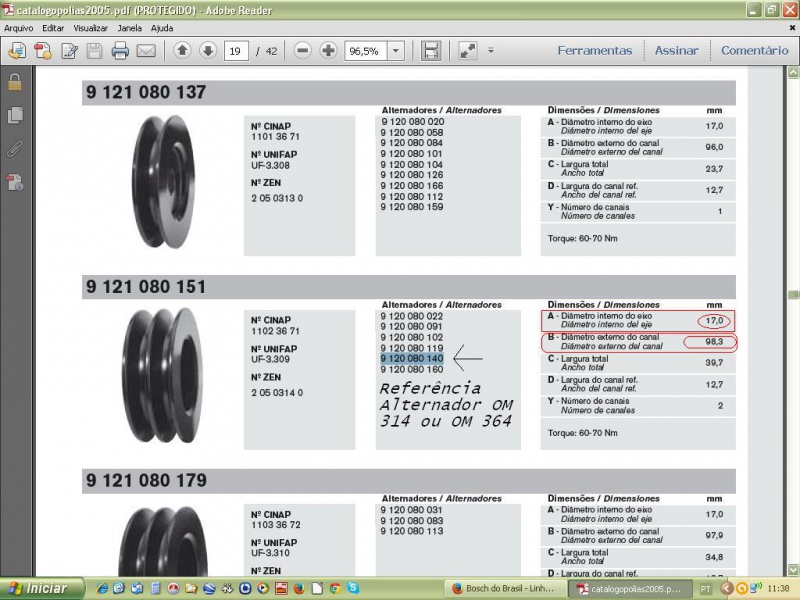Click the security padlock sidebar icon
800x600 pixels.
coord(15,82)
